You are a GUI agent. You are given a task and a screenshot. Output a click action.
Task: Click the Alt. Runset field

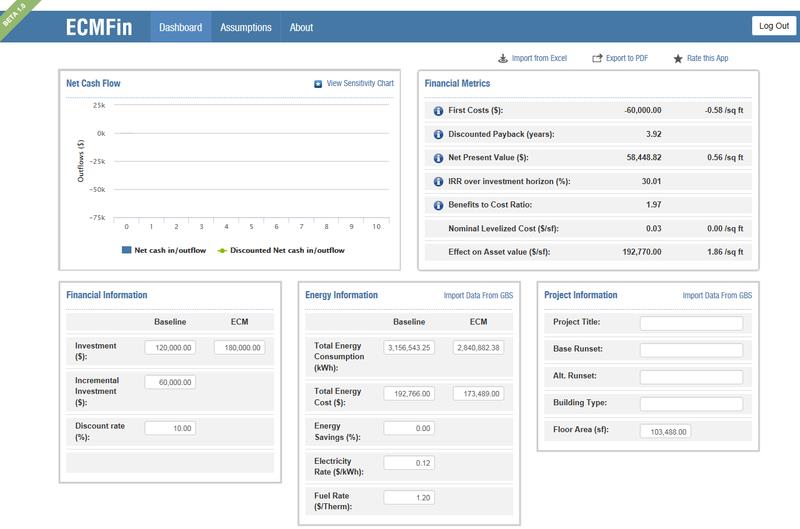691,377
